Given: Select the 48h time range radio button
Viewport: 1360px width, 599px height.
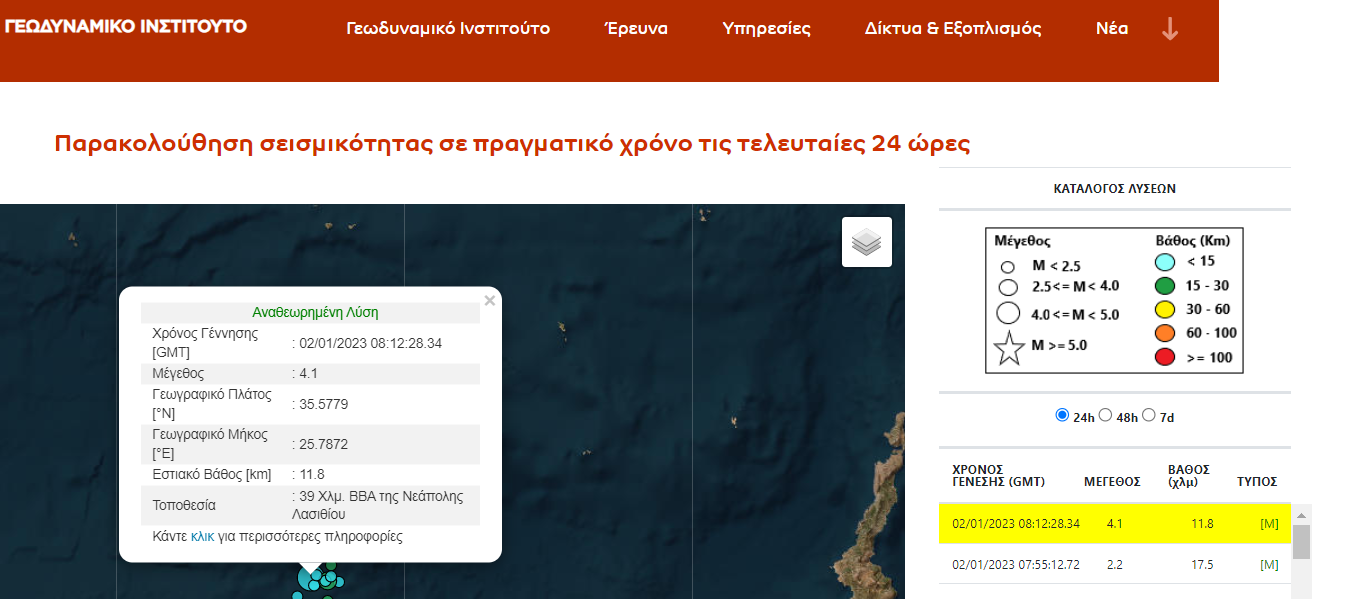Looking at the screenshot, I should pos(1105,415).
